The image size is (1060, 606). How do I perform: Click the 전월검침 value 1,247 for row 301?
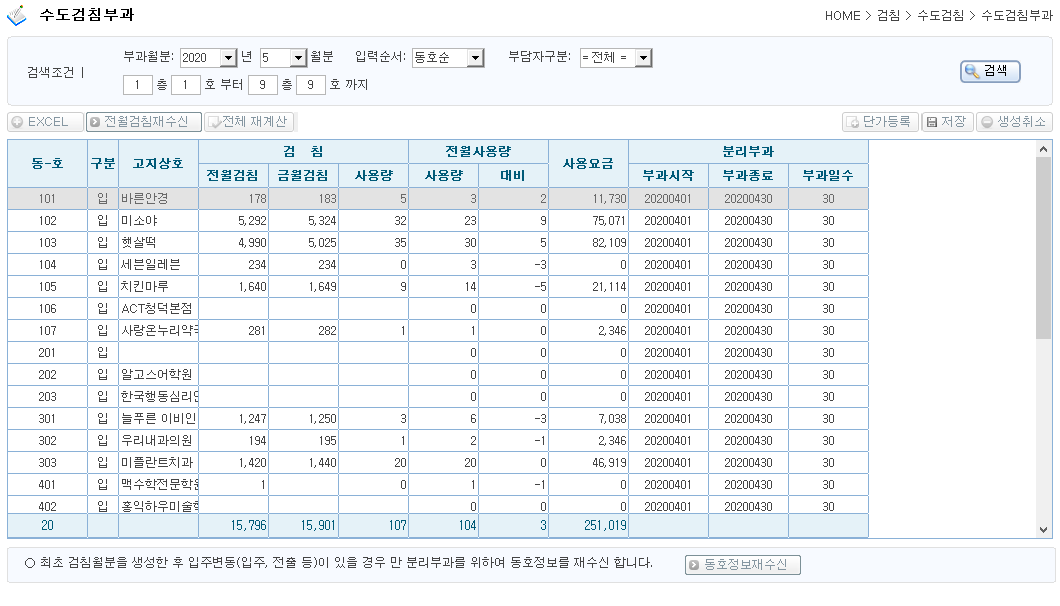point(233,419)
